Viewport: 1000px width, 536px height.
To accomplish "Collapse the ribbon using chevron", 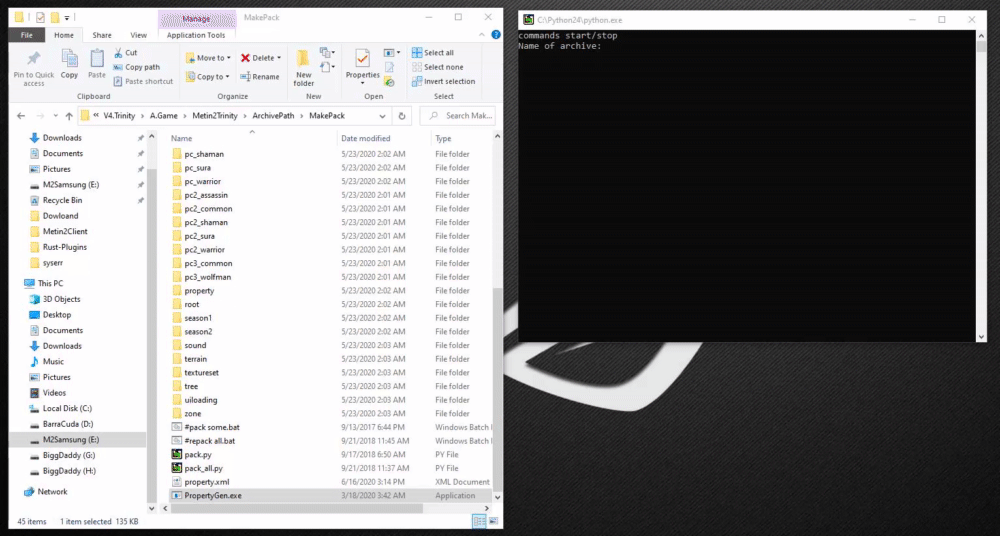I will click(483, 35).
